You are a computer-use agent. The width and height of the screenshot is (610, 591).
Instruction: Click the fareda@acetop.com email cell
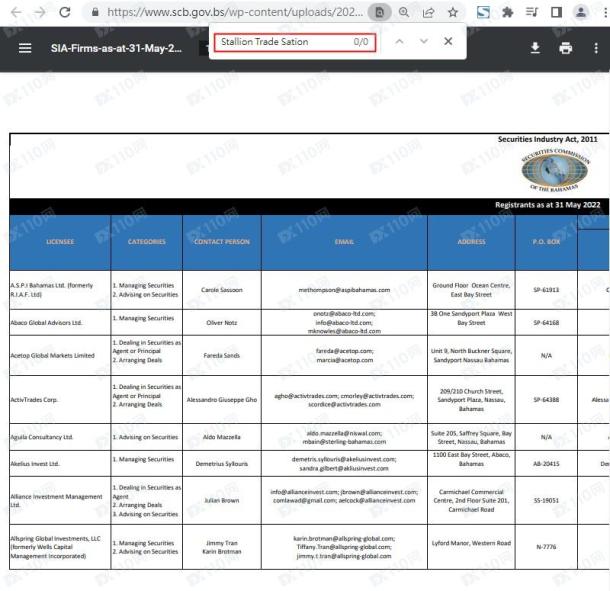(x=344, y=356)
